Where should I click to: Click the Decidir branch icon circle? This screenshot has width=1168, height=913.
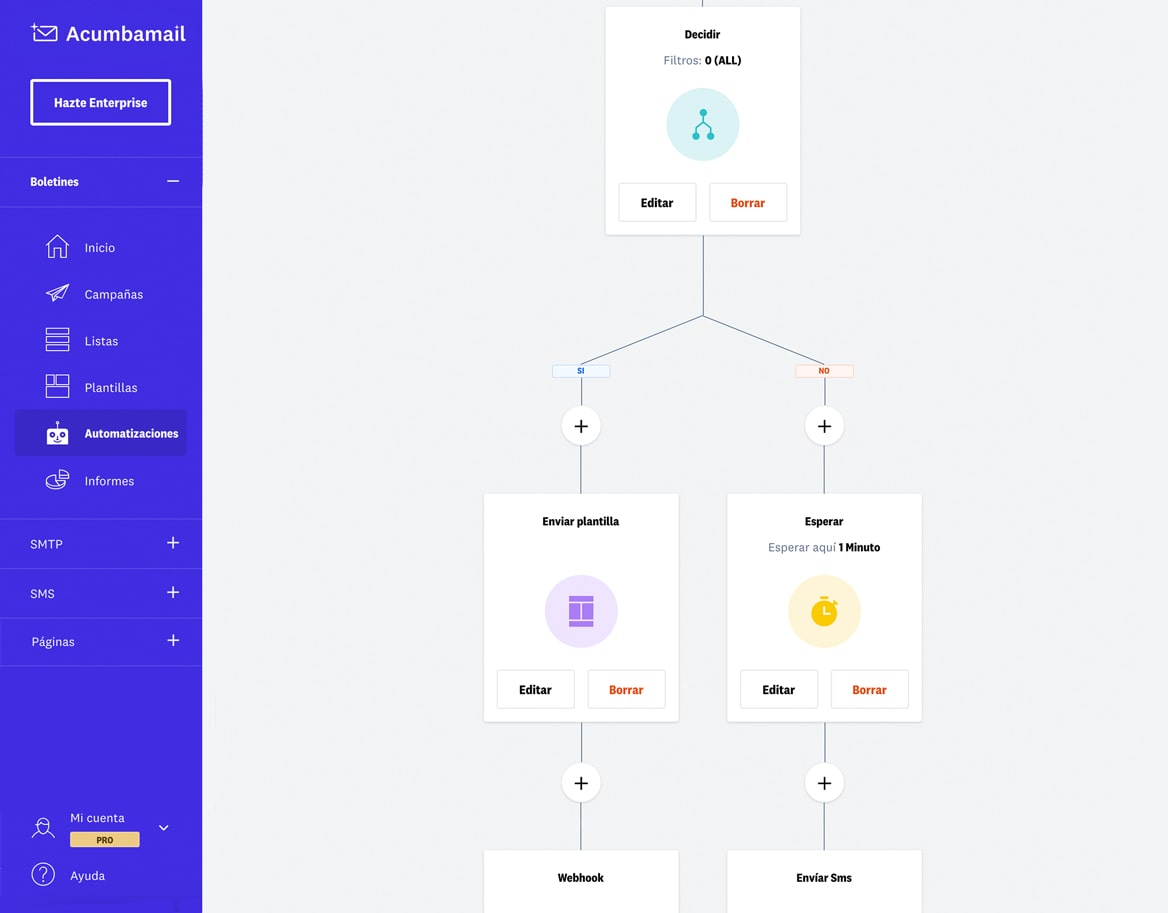[x=703, y=125]
